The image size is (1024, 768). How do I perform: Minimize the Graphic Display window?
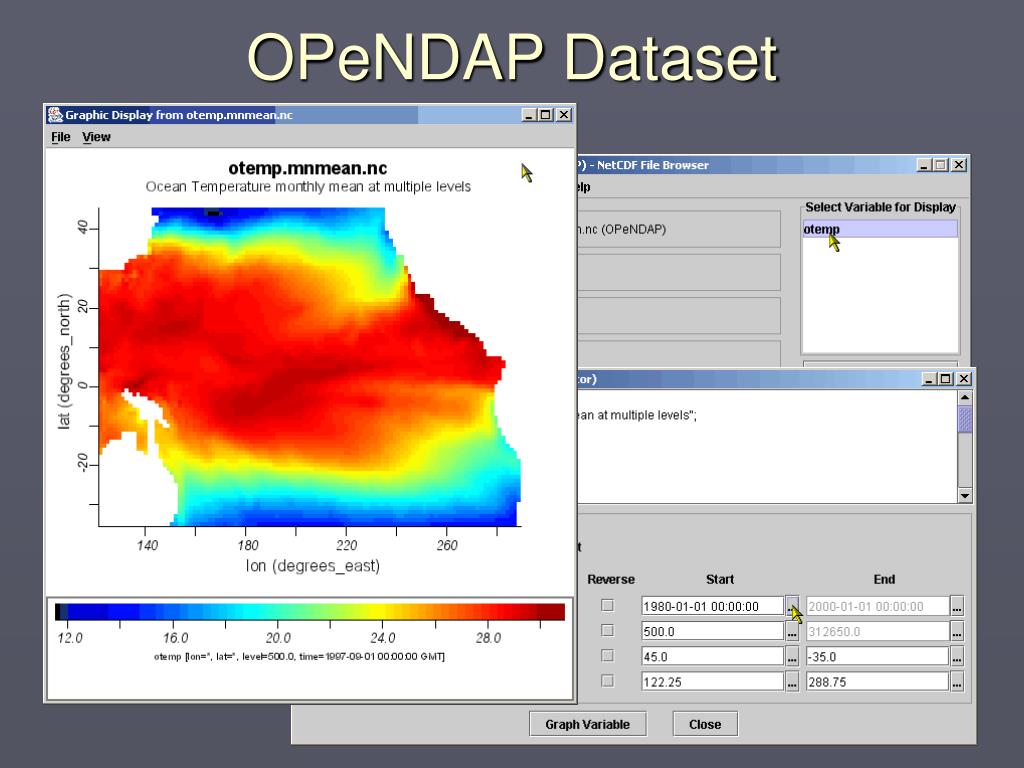[x=530, y=115]
